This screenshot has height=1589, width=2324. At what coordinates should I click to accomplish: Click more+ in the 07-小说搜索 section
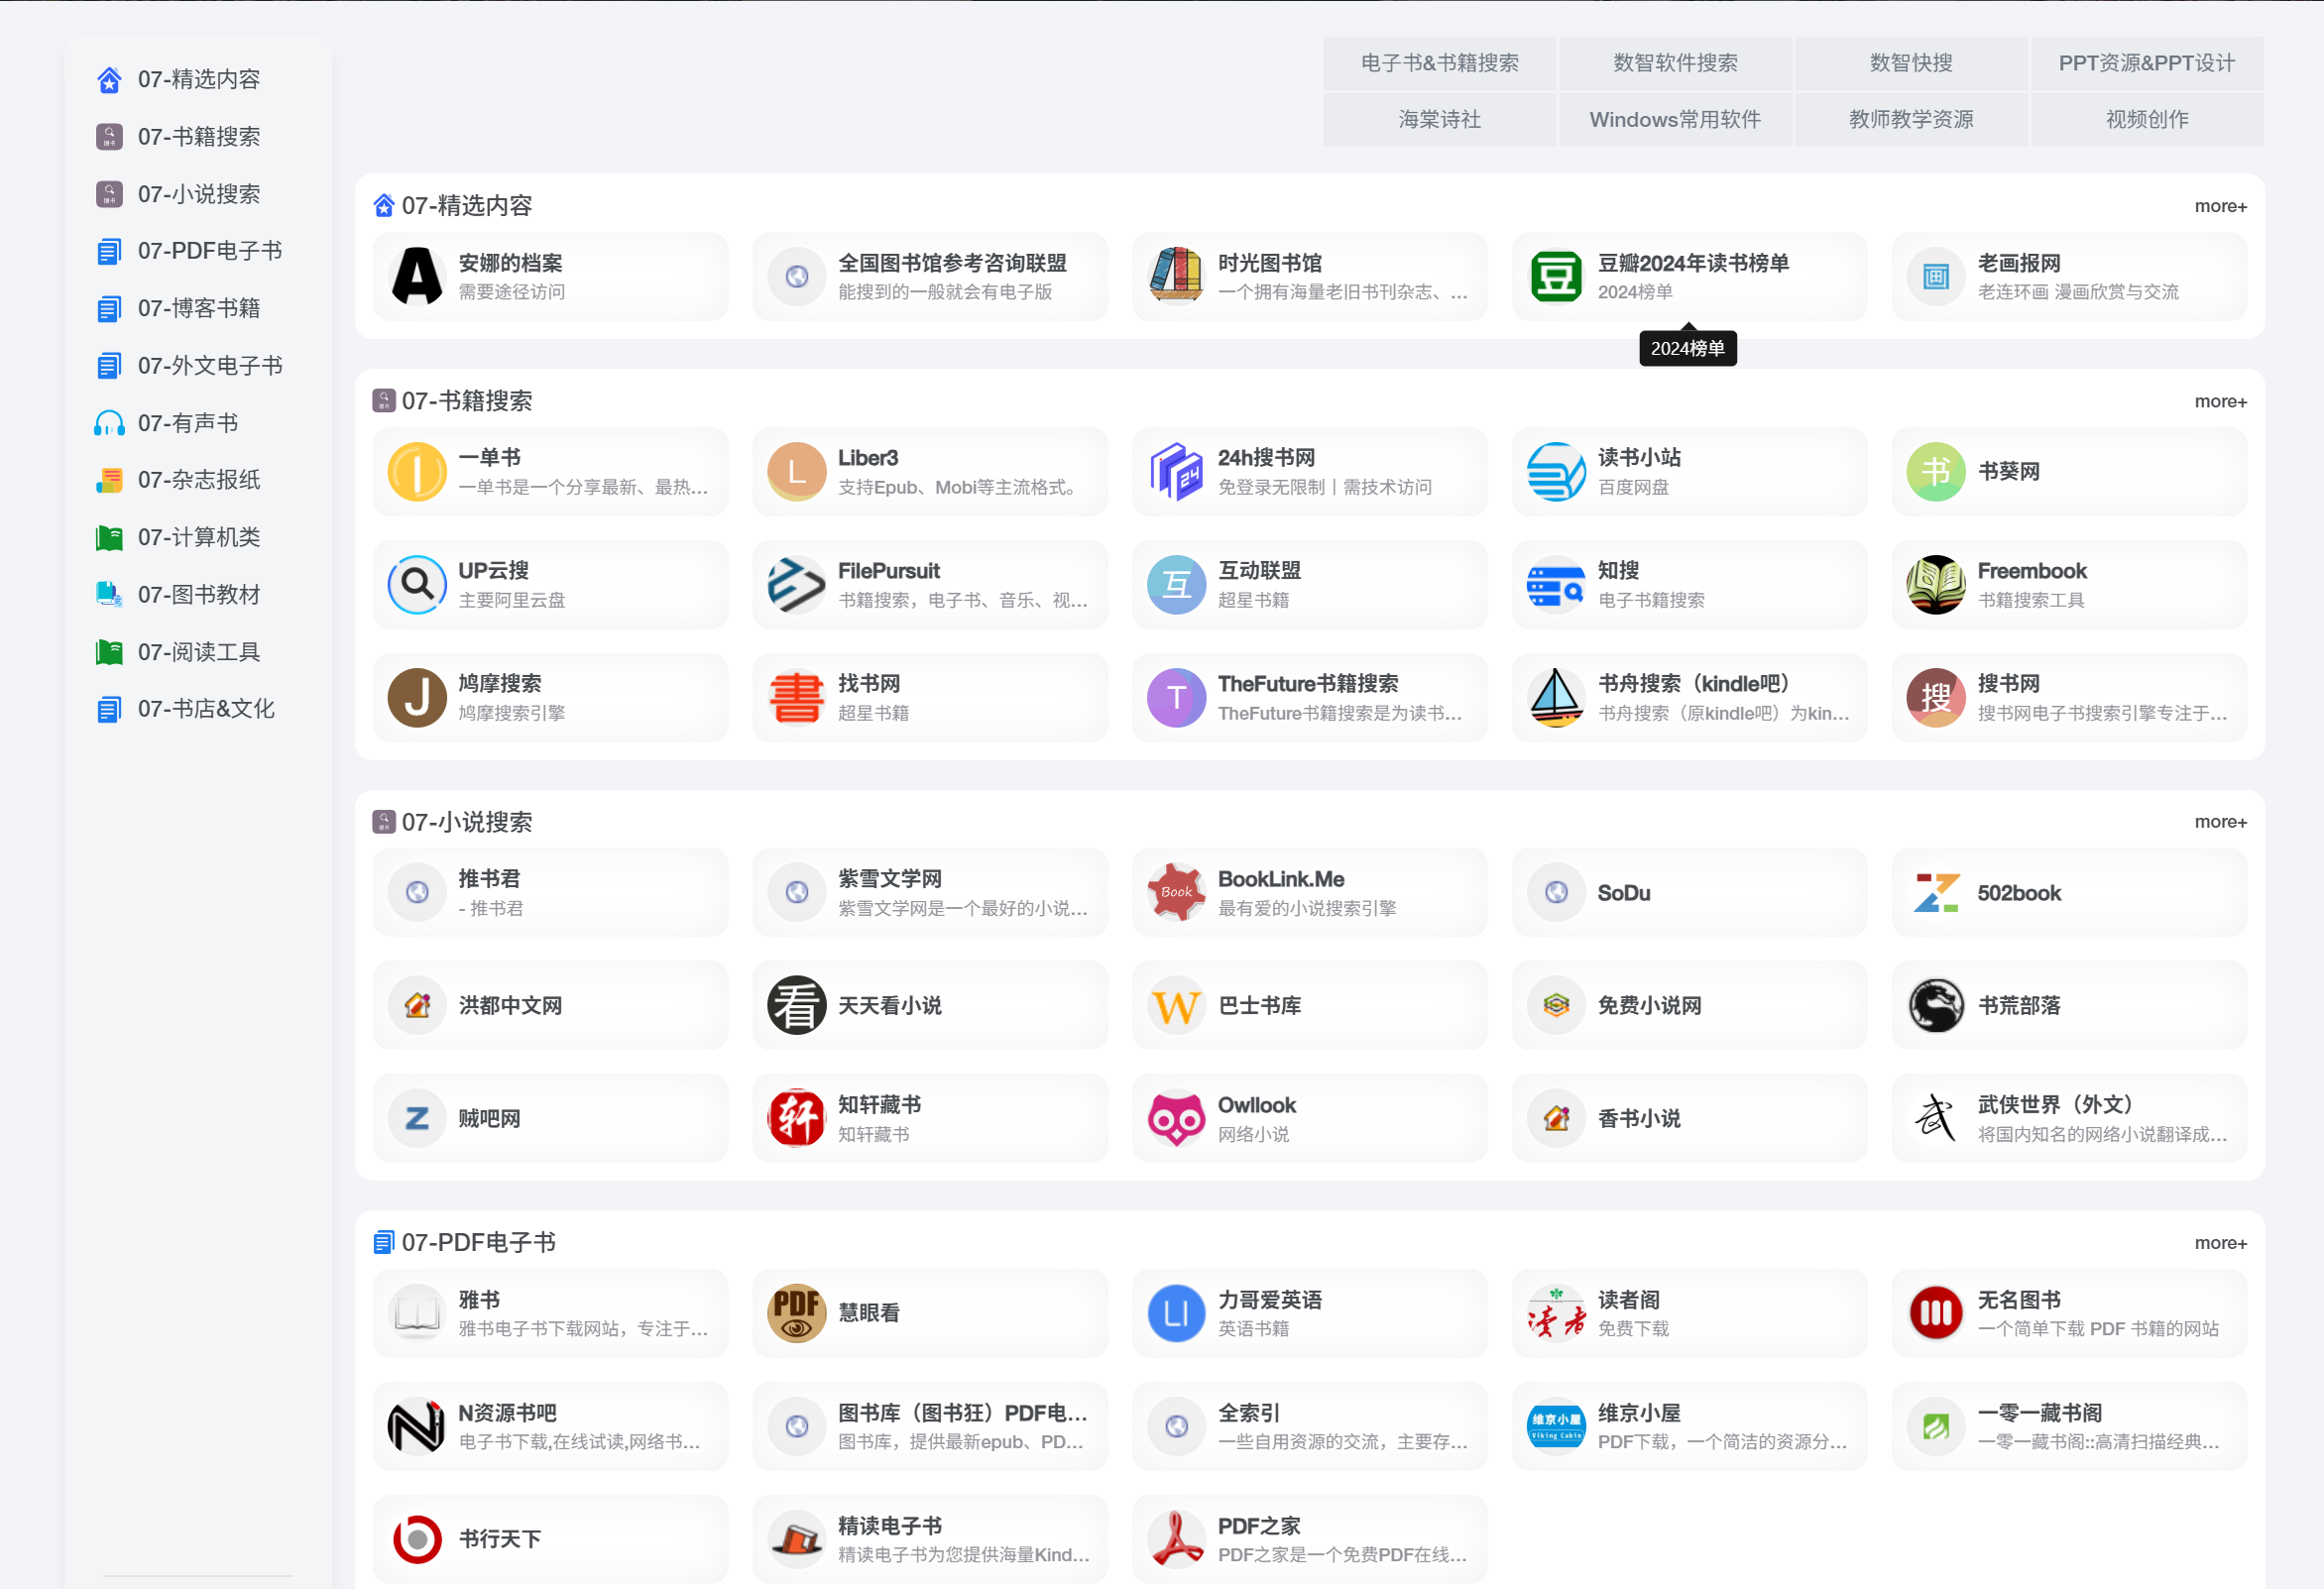(2220, 822)
